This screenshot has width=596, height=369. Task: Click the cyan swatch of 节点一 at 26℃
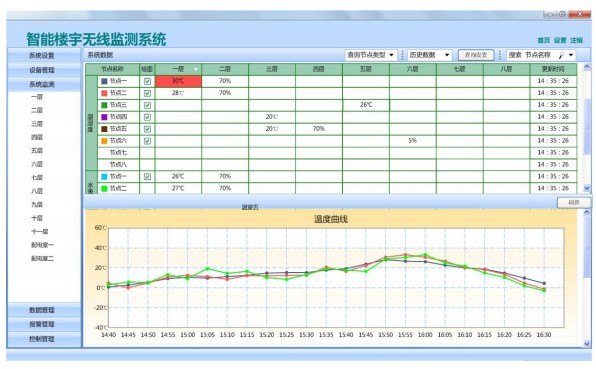point(104,177)
